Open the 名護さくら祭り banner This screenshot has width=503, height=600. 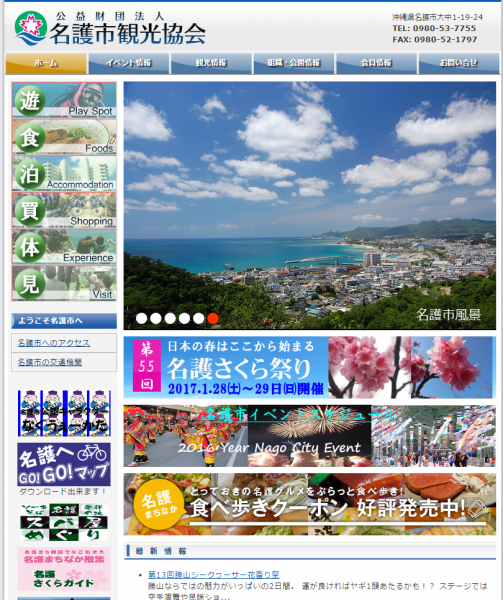pyautogui.click(x=309, y=367)
